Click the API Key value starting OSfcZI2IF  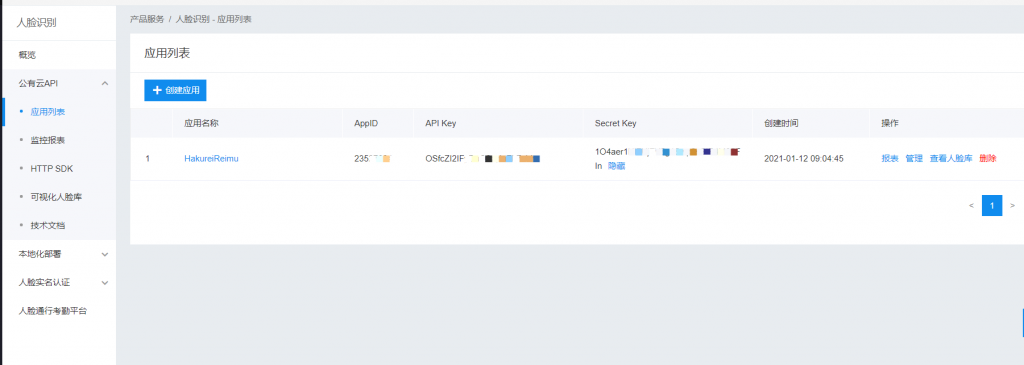pyautogui.click(x=483, y=158)
